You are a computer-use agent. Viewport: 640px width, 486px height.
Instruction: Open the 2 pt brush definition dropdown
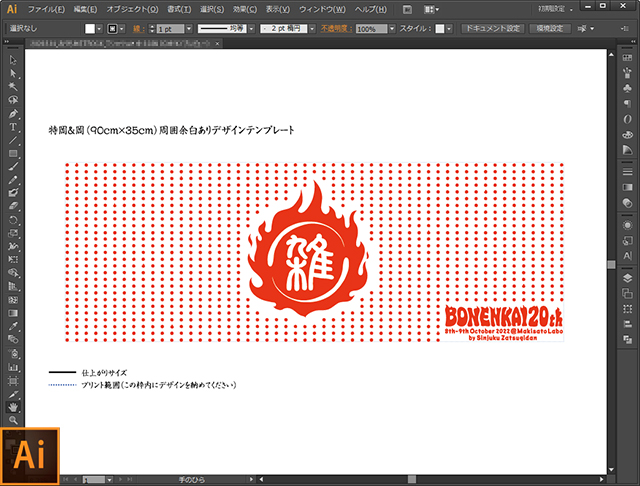tap(312, 29)
